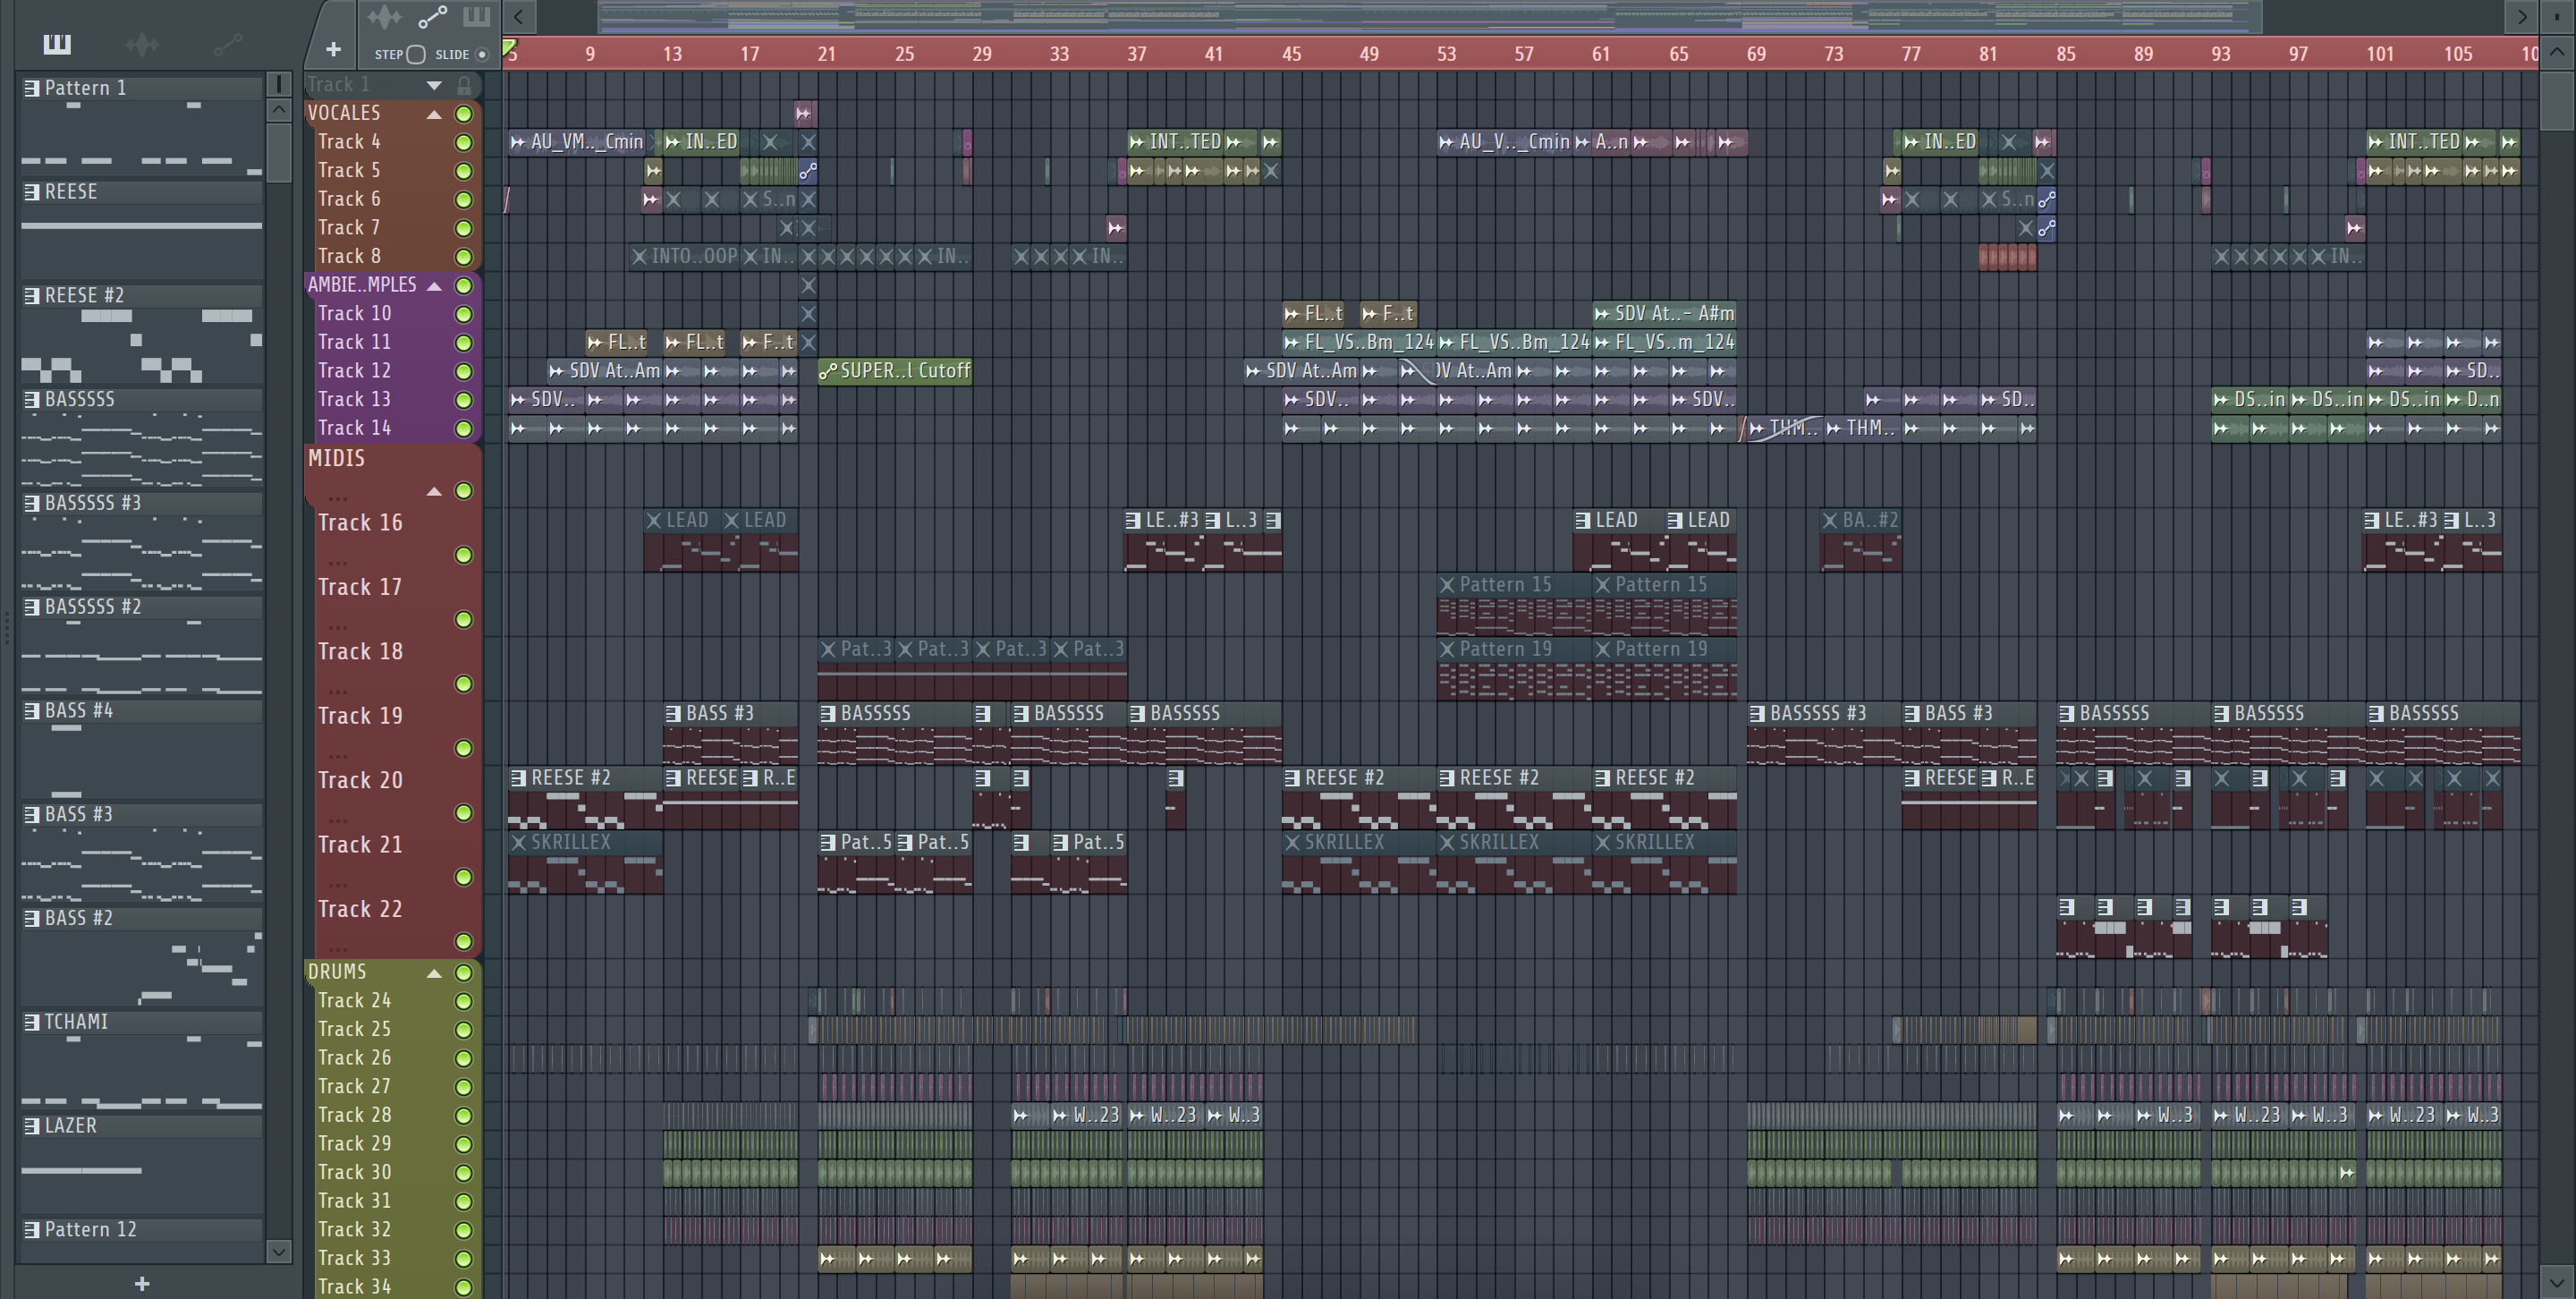The image size is (2576, 1299).
Task: Click the picker list scrollbar thumb
Action: [279, 152]
